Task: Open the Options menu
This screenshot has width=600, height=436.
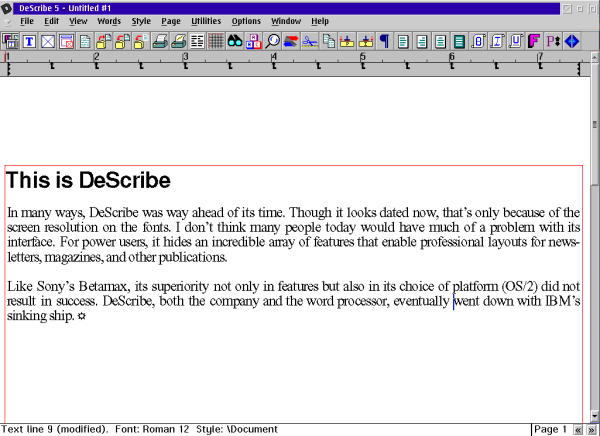Action: (246, 21)
